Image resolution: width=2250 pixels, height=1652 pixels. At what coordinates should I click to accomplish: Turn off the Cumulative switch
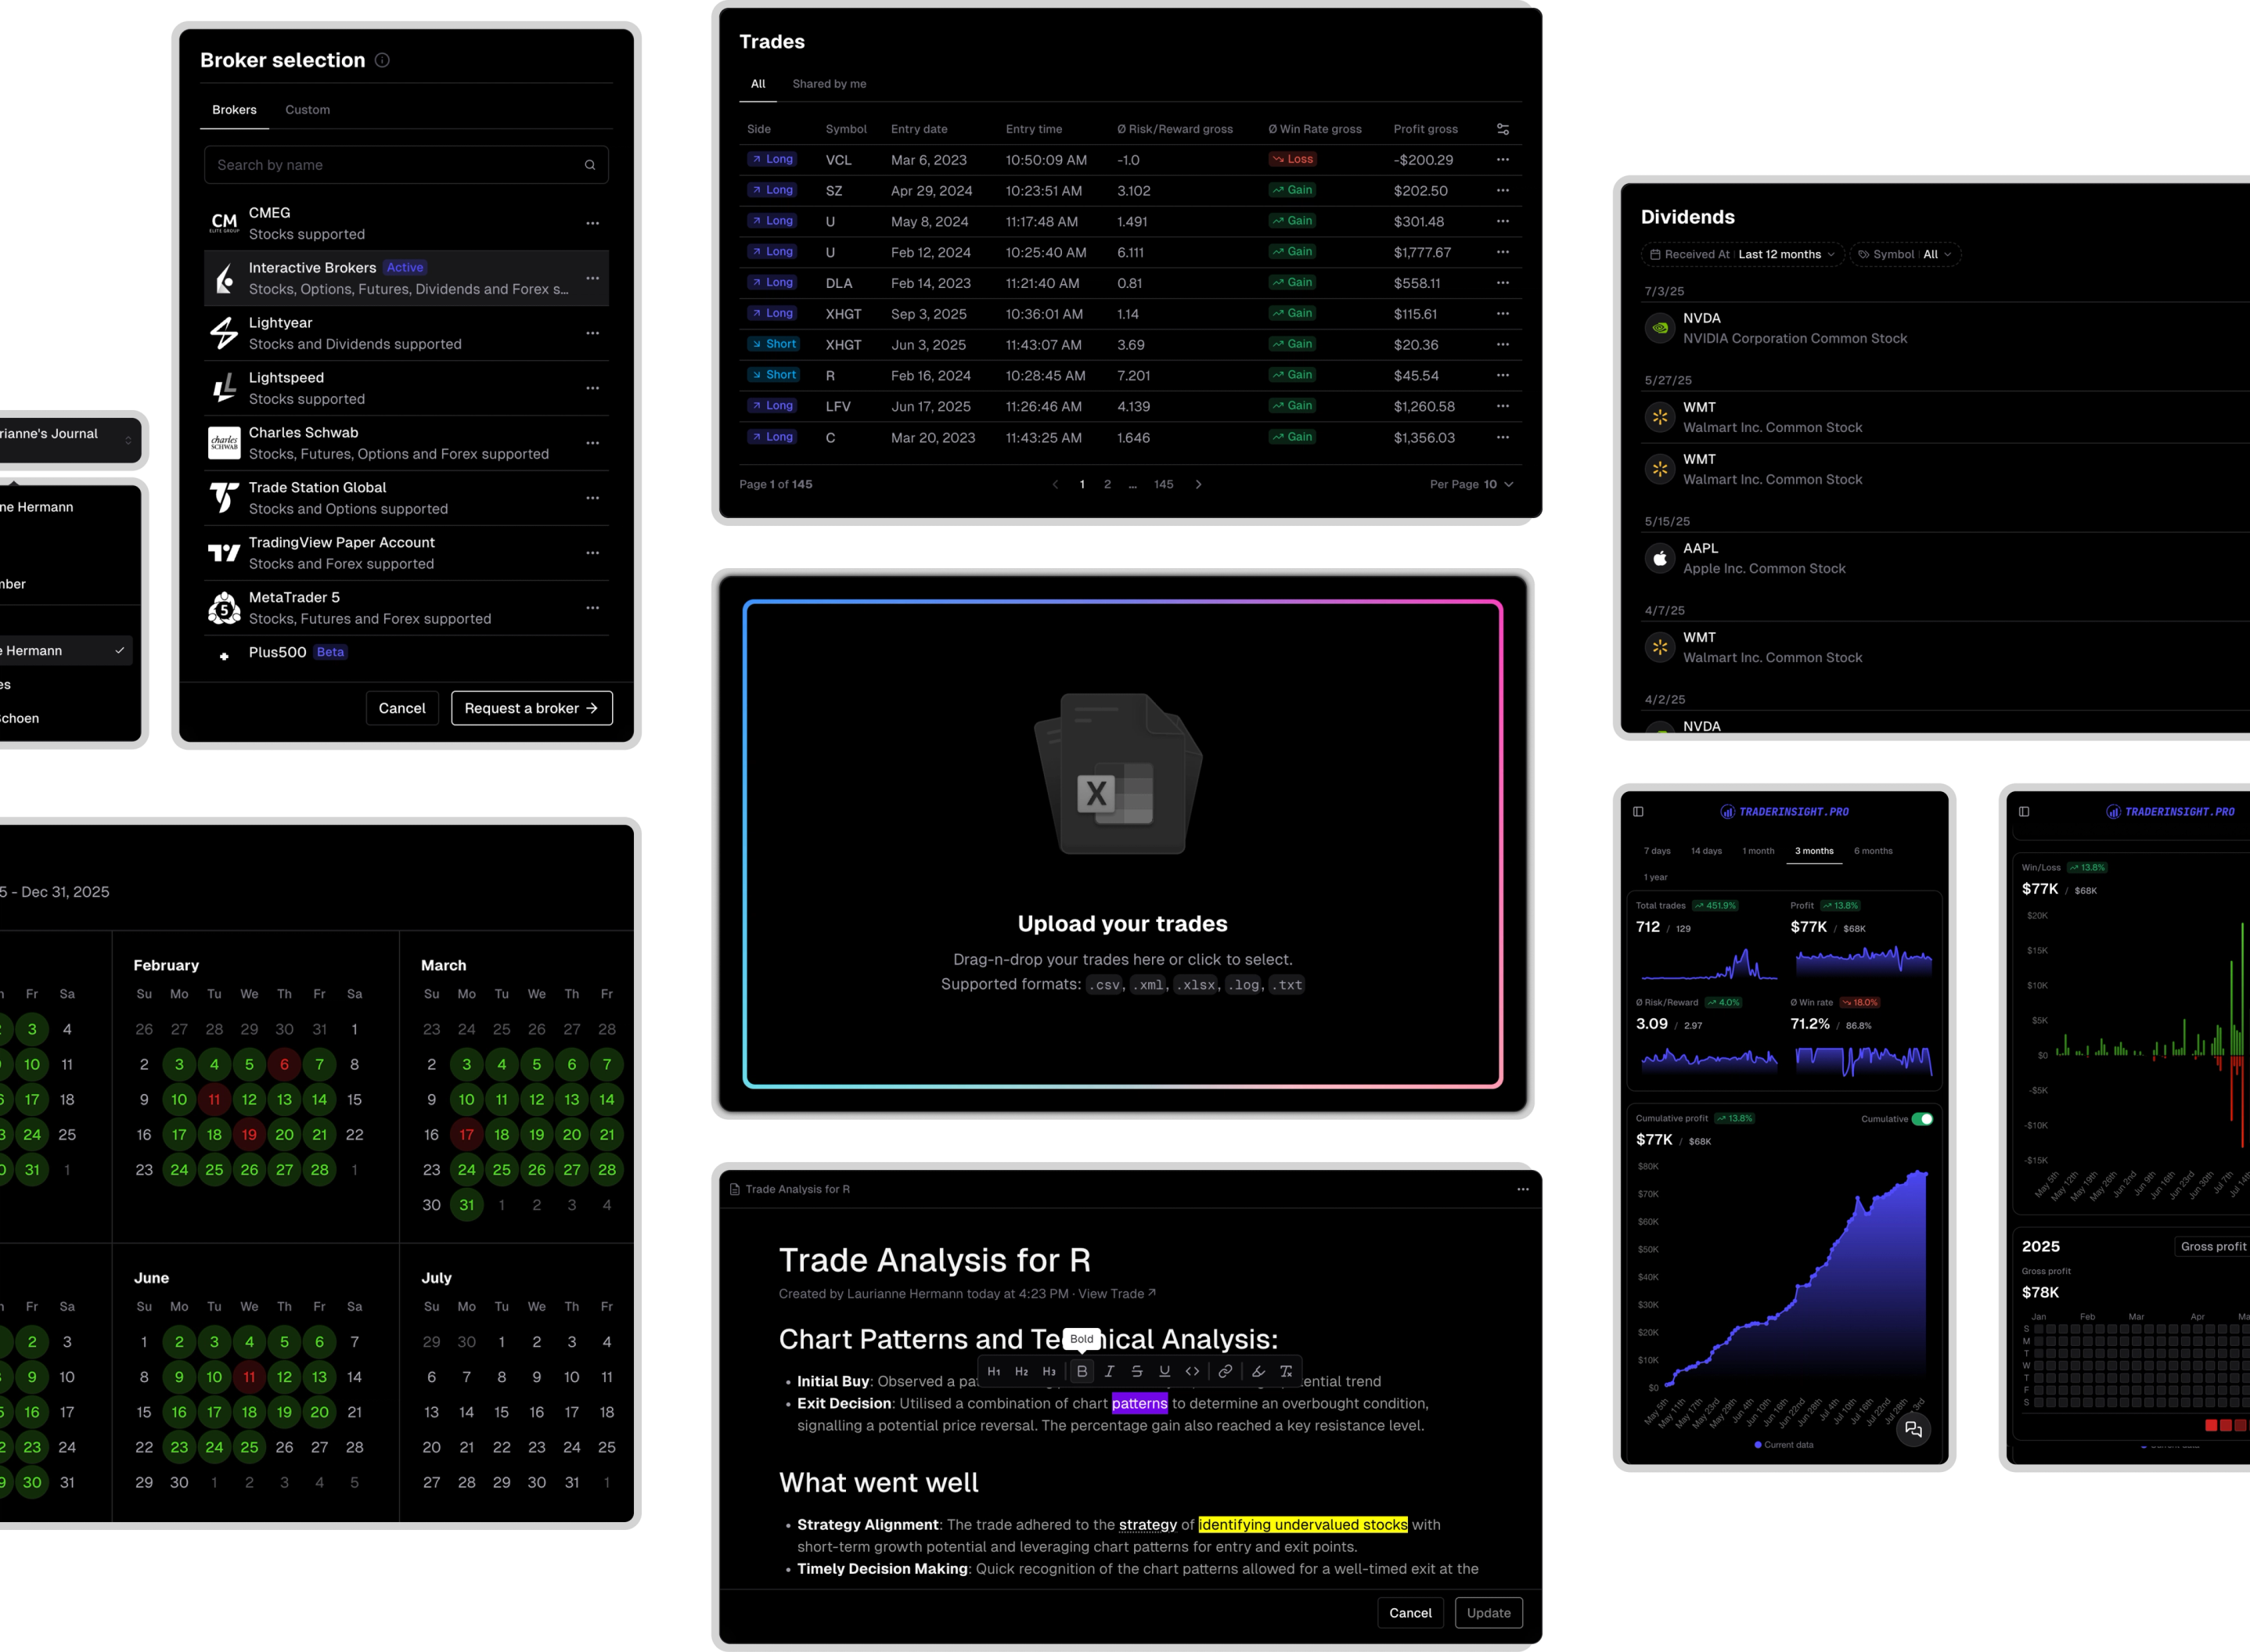click(x=1922, y=1119)
